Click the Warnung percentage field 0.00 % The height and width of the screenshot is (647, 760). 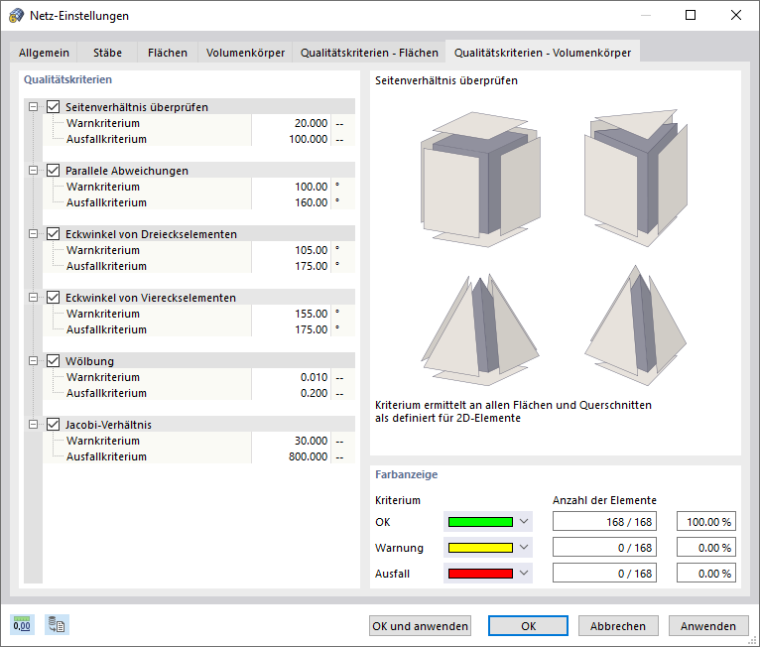click(x=706, y=547)
